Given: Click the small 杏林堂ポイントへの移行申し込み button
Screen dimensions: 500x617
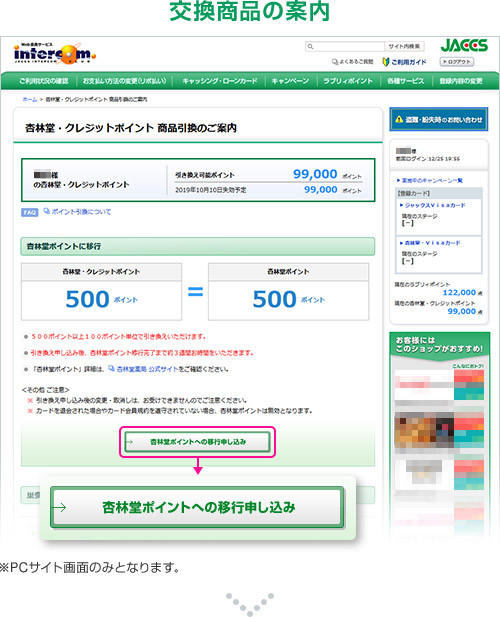Looking at the screenshot, I should tap(197, 442).
